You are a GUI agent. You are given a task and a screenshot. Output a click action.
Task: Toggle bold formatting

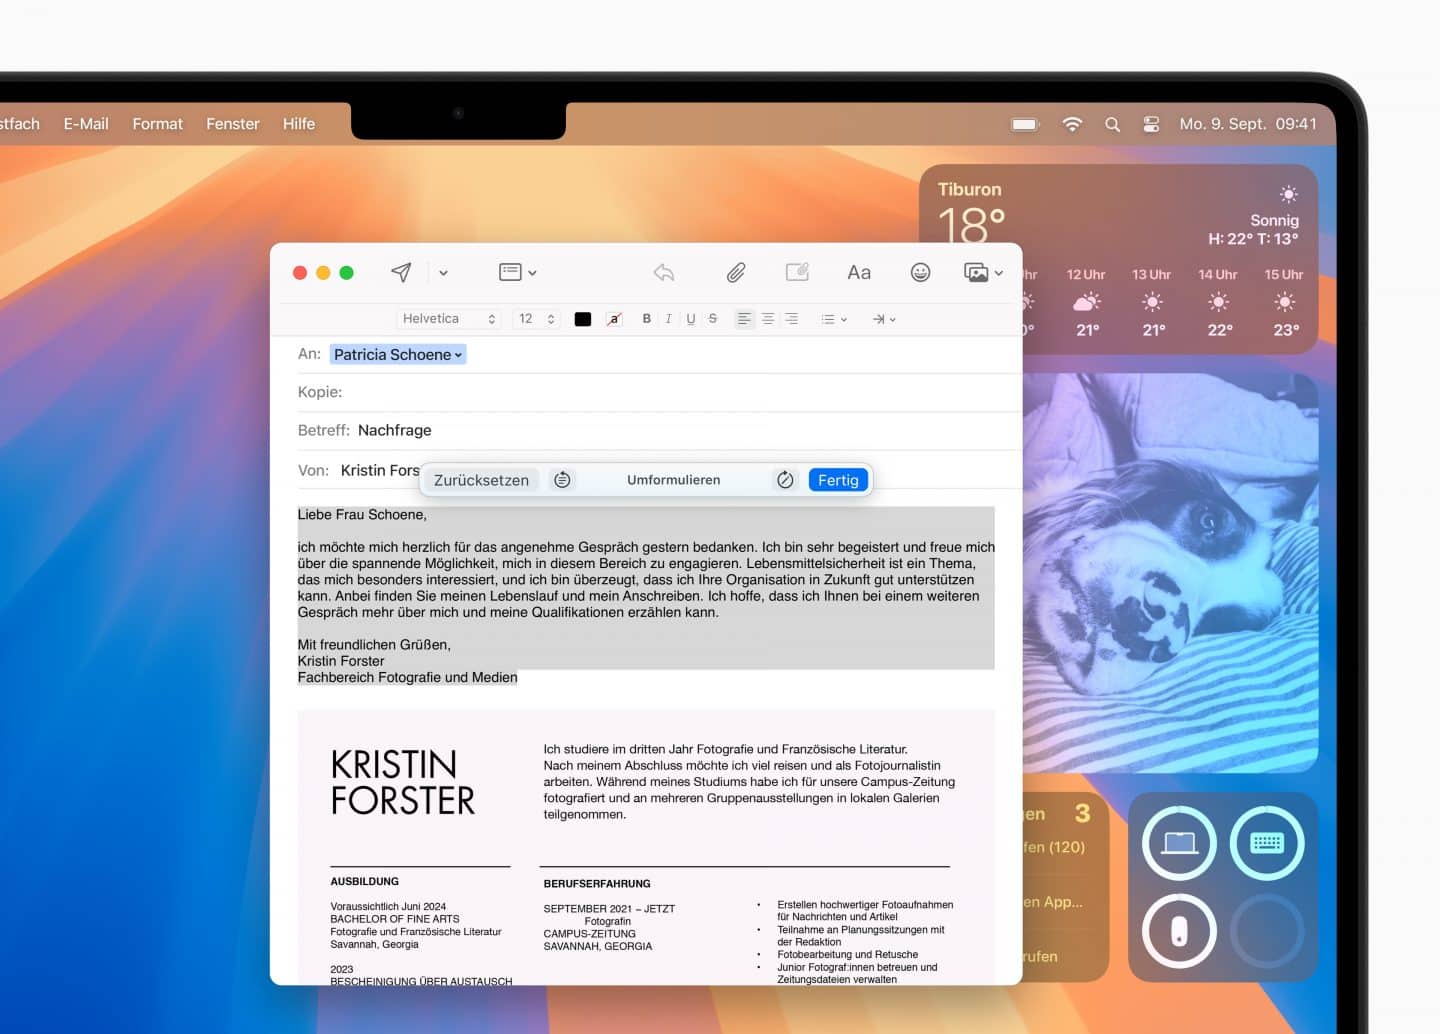pyautogui.click(x=646, y=318)
